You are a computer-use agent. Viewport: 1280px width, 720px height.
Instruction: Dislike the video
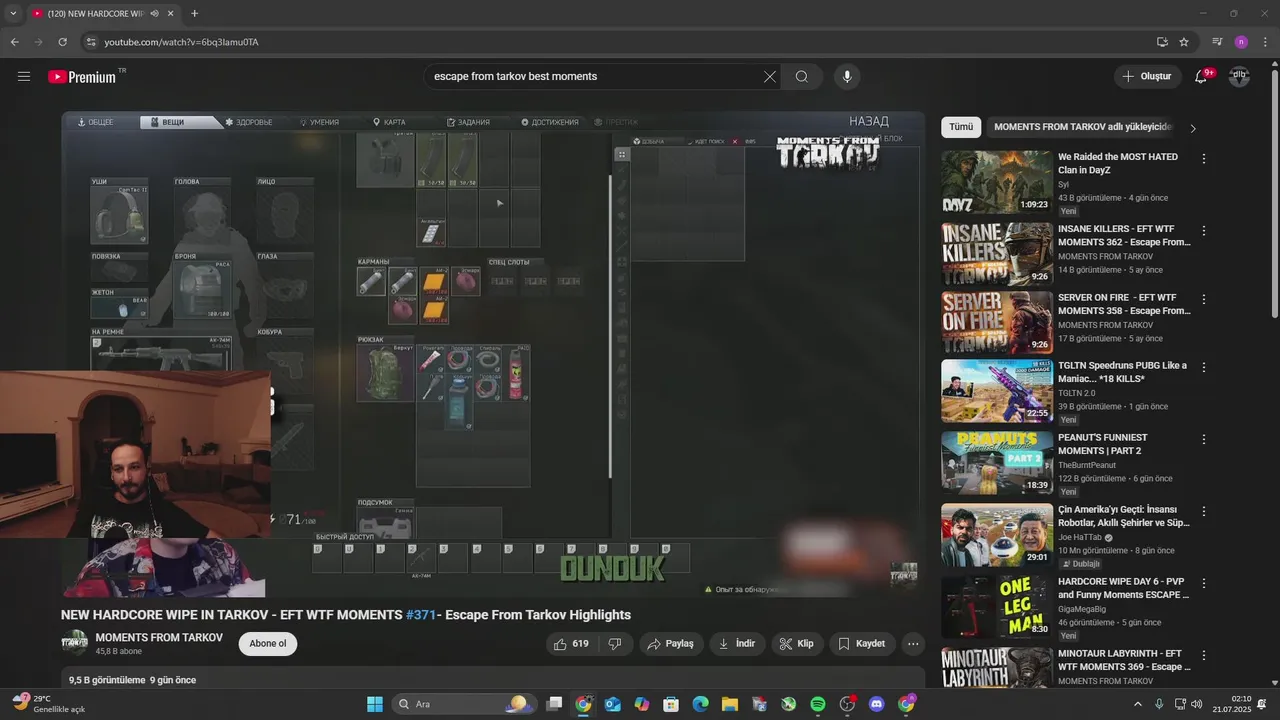pyautogui.click(x=615, y=644)
